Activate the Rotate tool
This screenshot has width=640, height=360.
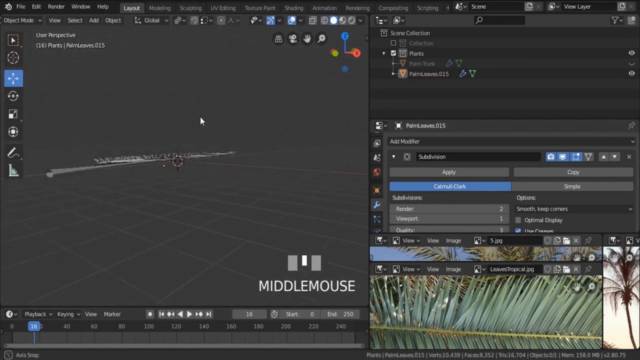point(13,96)
